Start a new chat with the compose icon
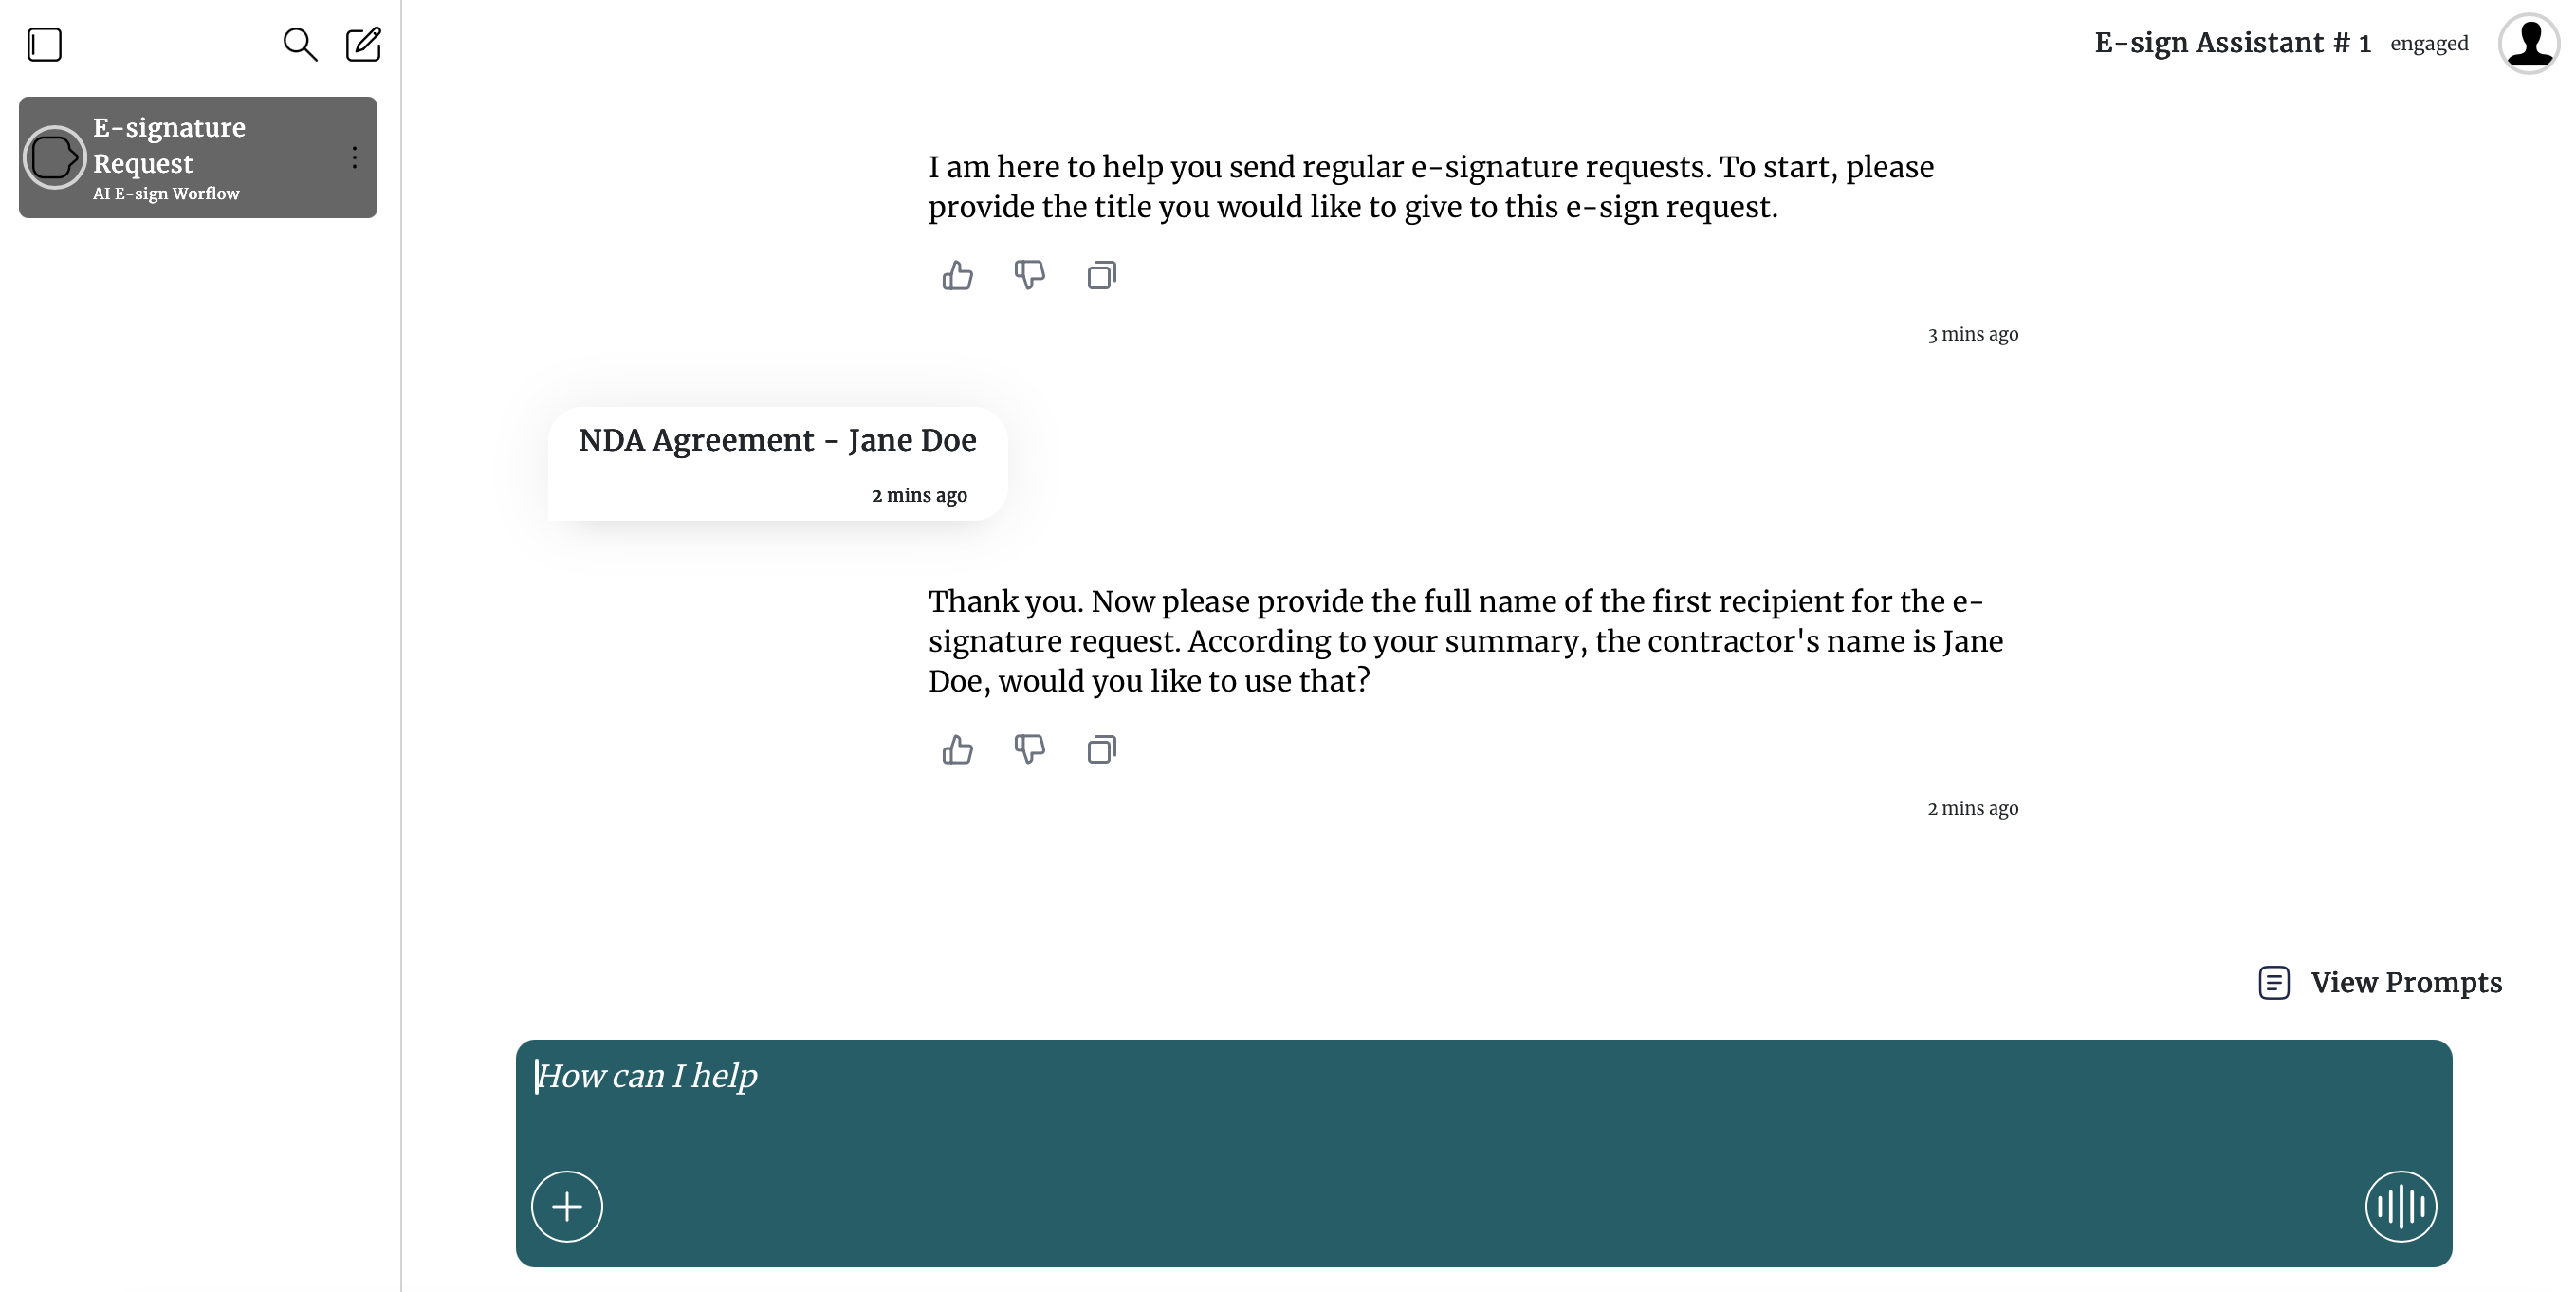This screenshot has height=1292, width=2576. pos(363,44)
